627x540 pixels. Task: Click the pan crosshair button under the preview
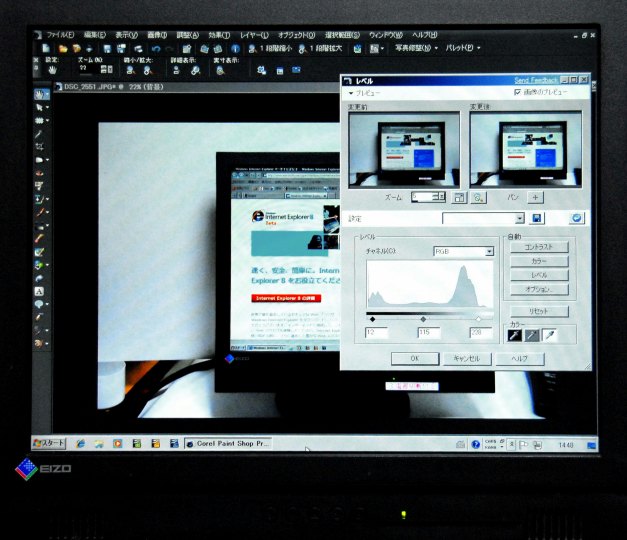point(535,198)
